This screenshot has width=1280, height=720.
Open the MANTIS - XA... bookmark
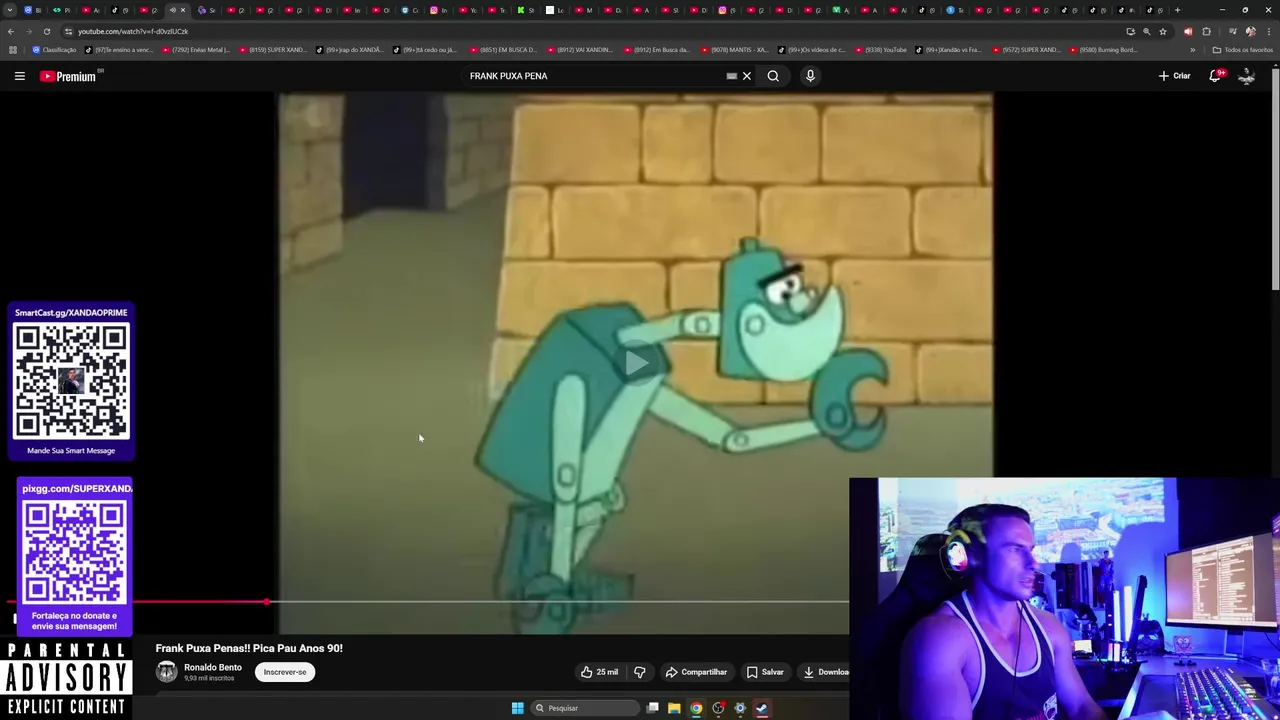pos(735,50)
